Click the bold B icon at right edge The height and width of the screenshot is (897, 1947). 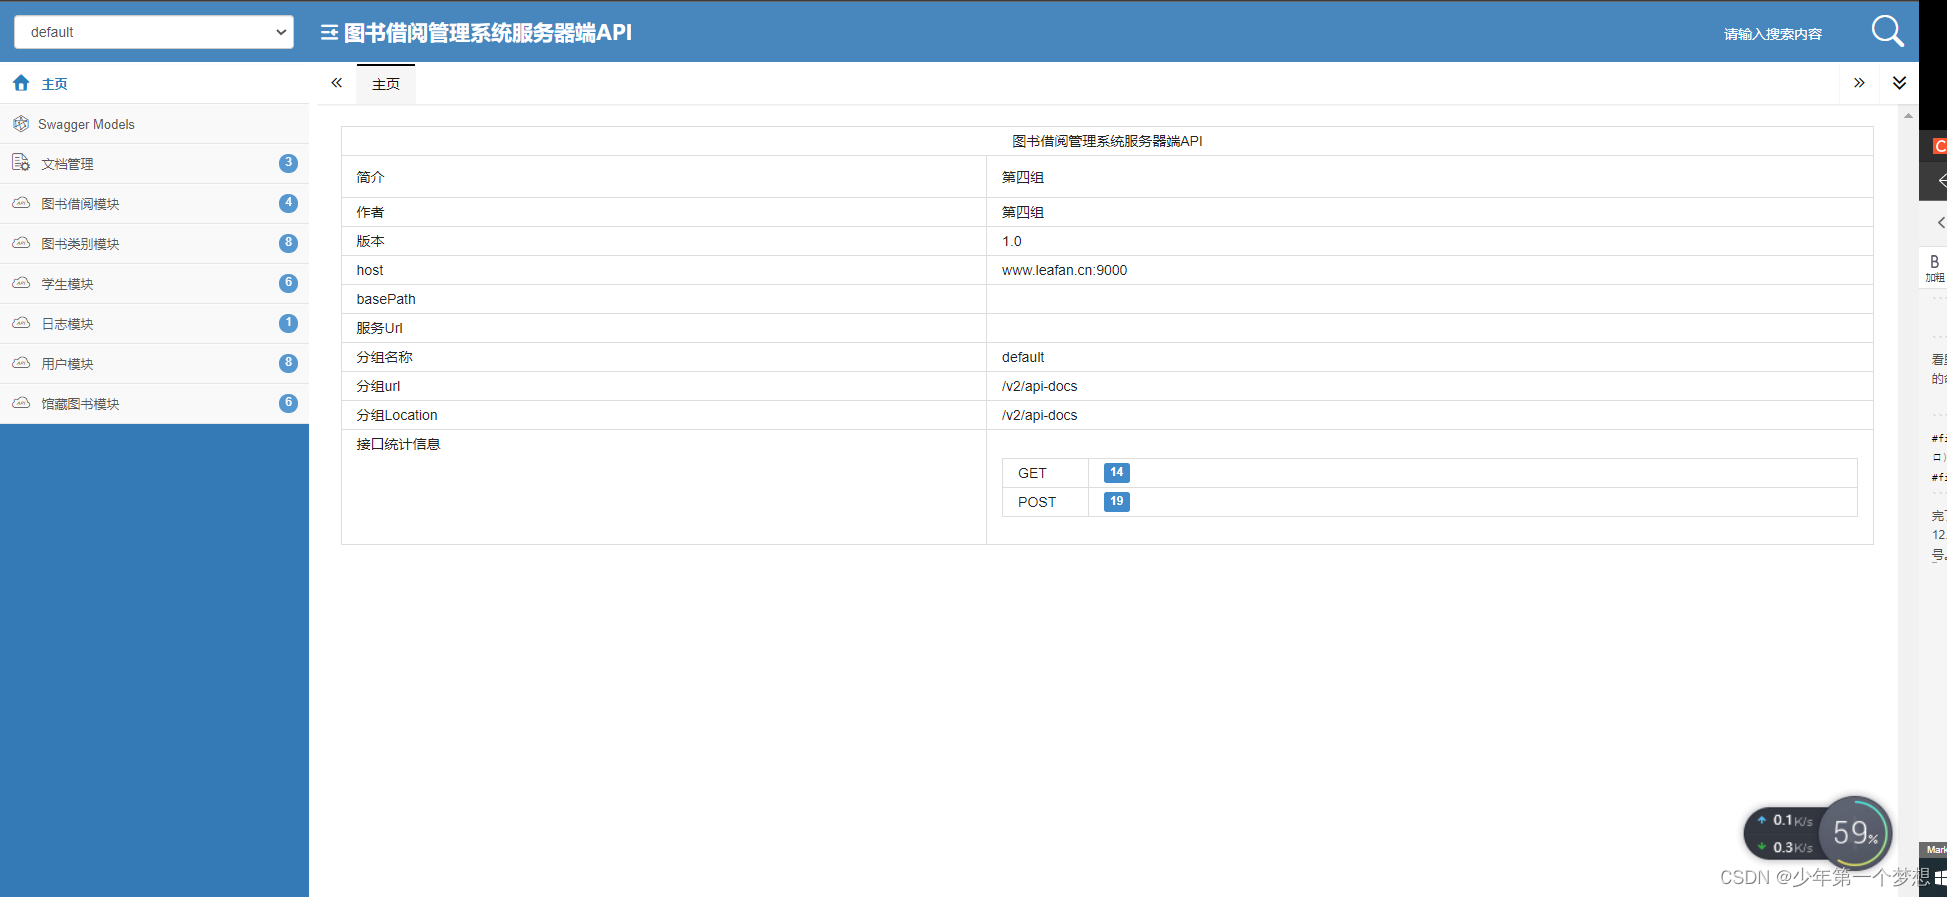coord(1934,262)
